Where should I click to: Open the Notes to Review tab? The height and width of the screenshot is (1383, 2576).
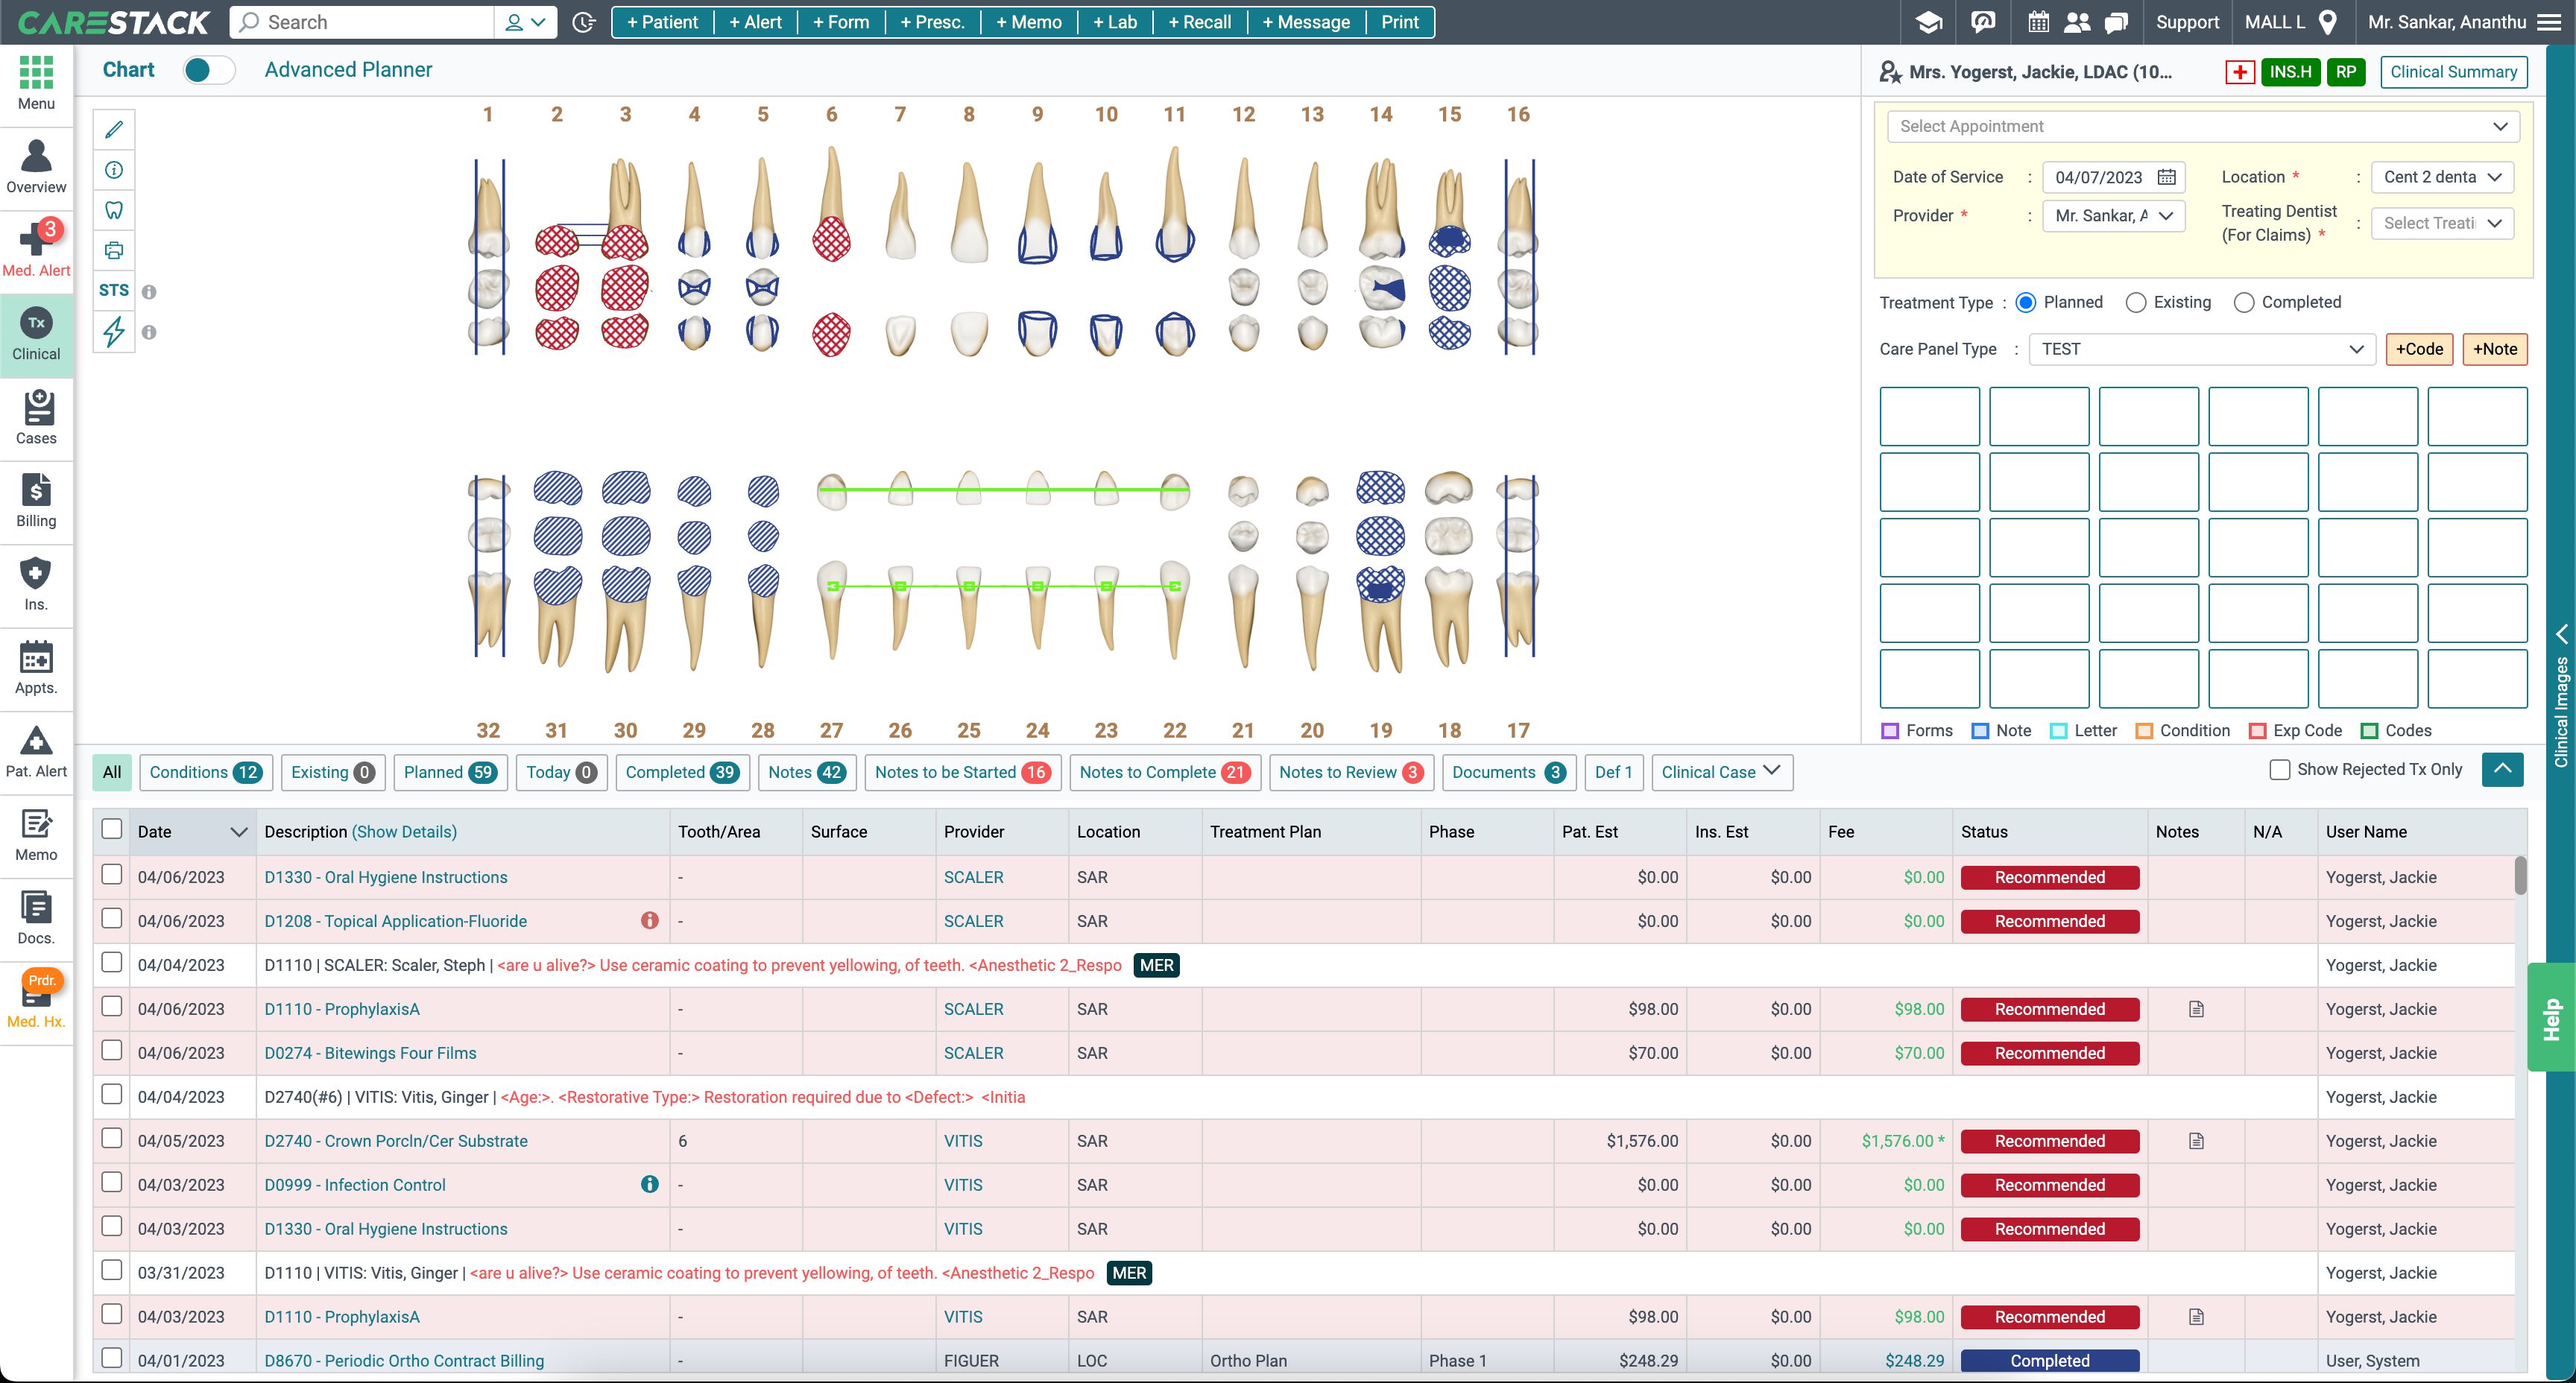[x=1351, y=772]
